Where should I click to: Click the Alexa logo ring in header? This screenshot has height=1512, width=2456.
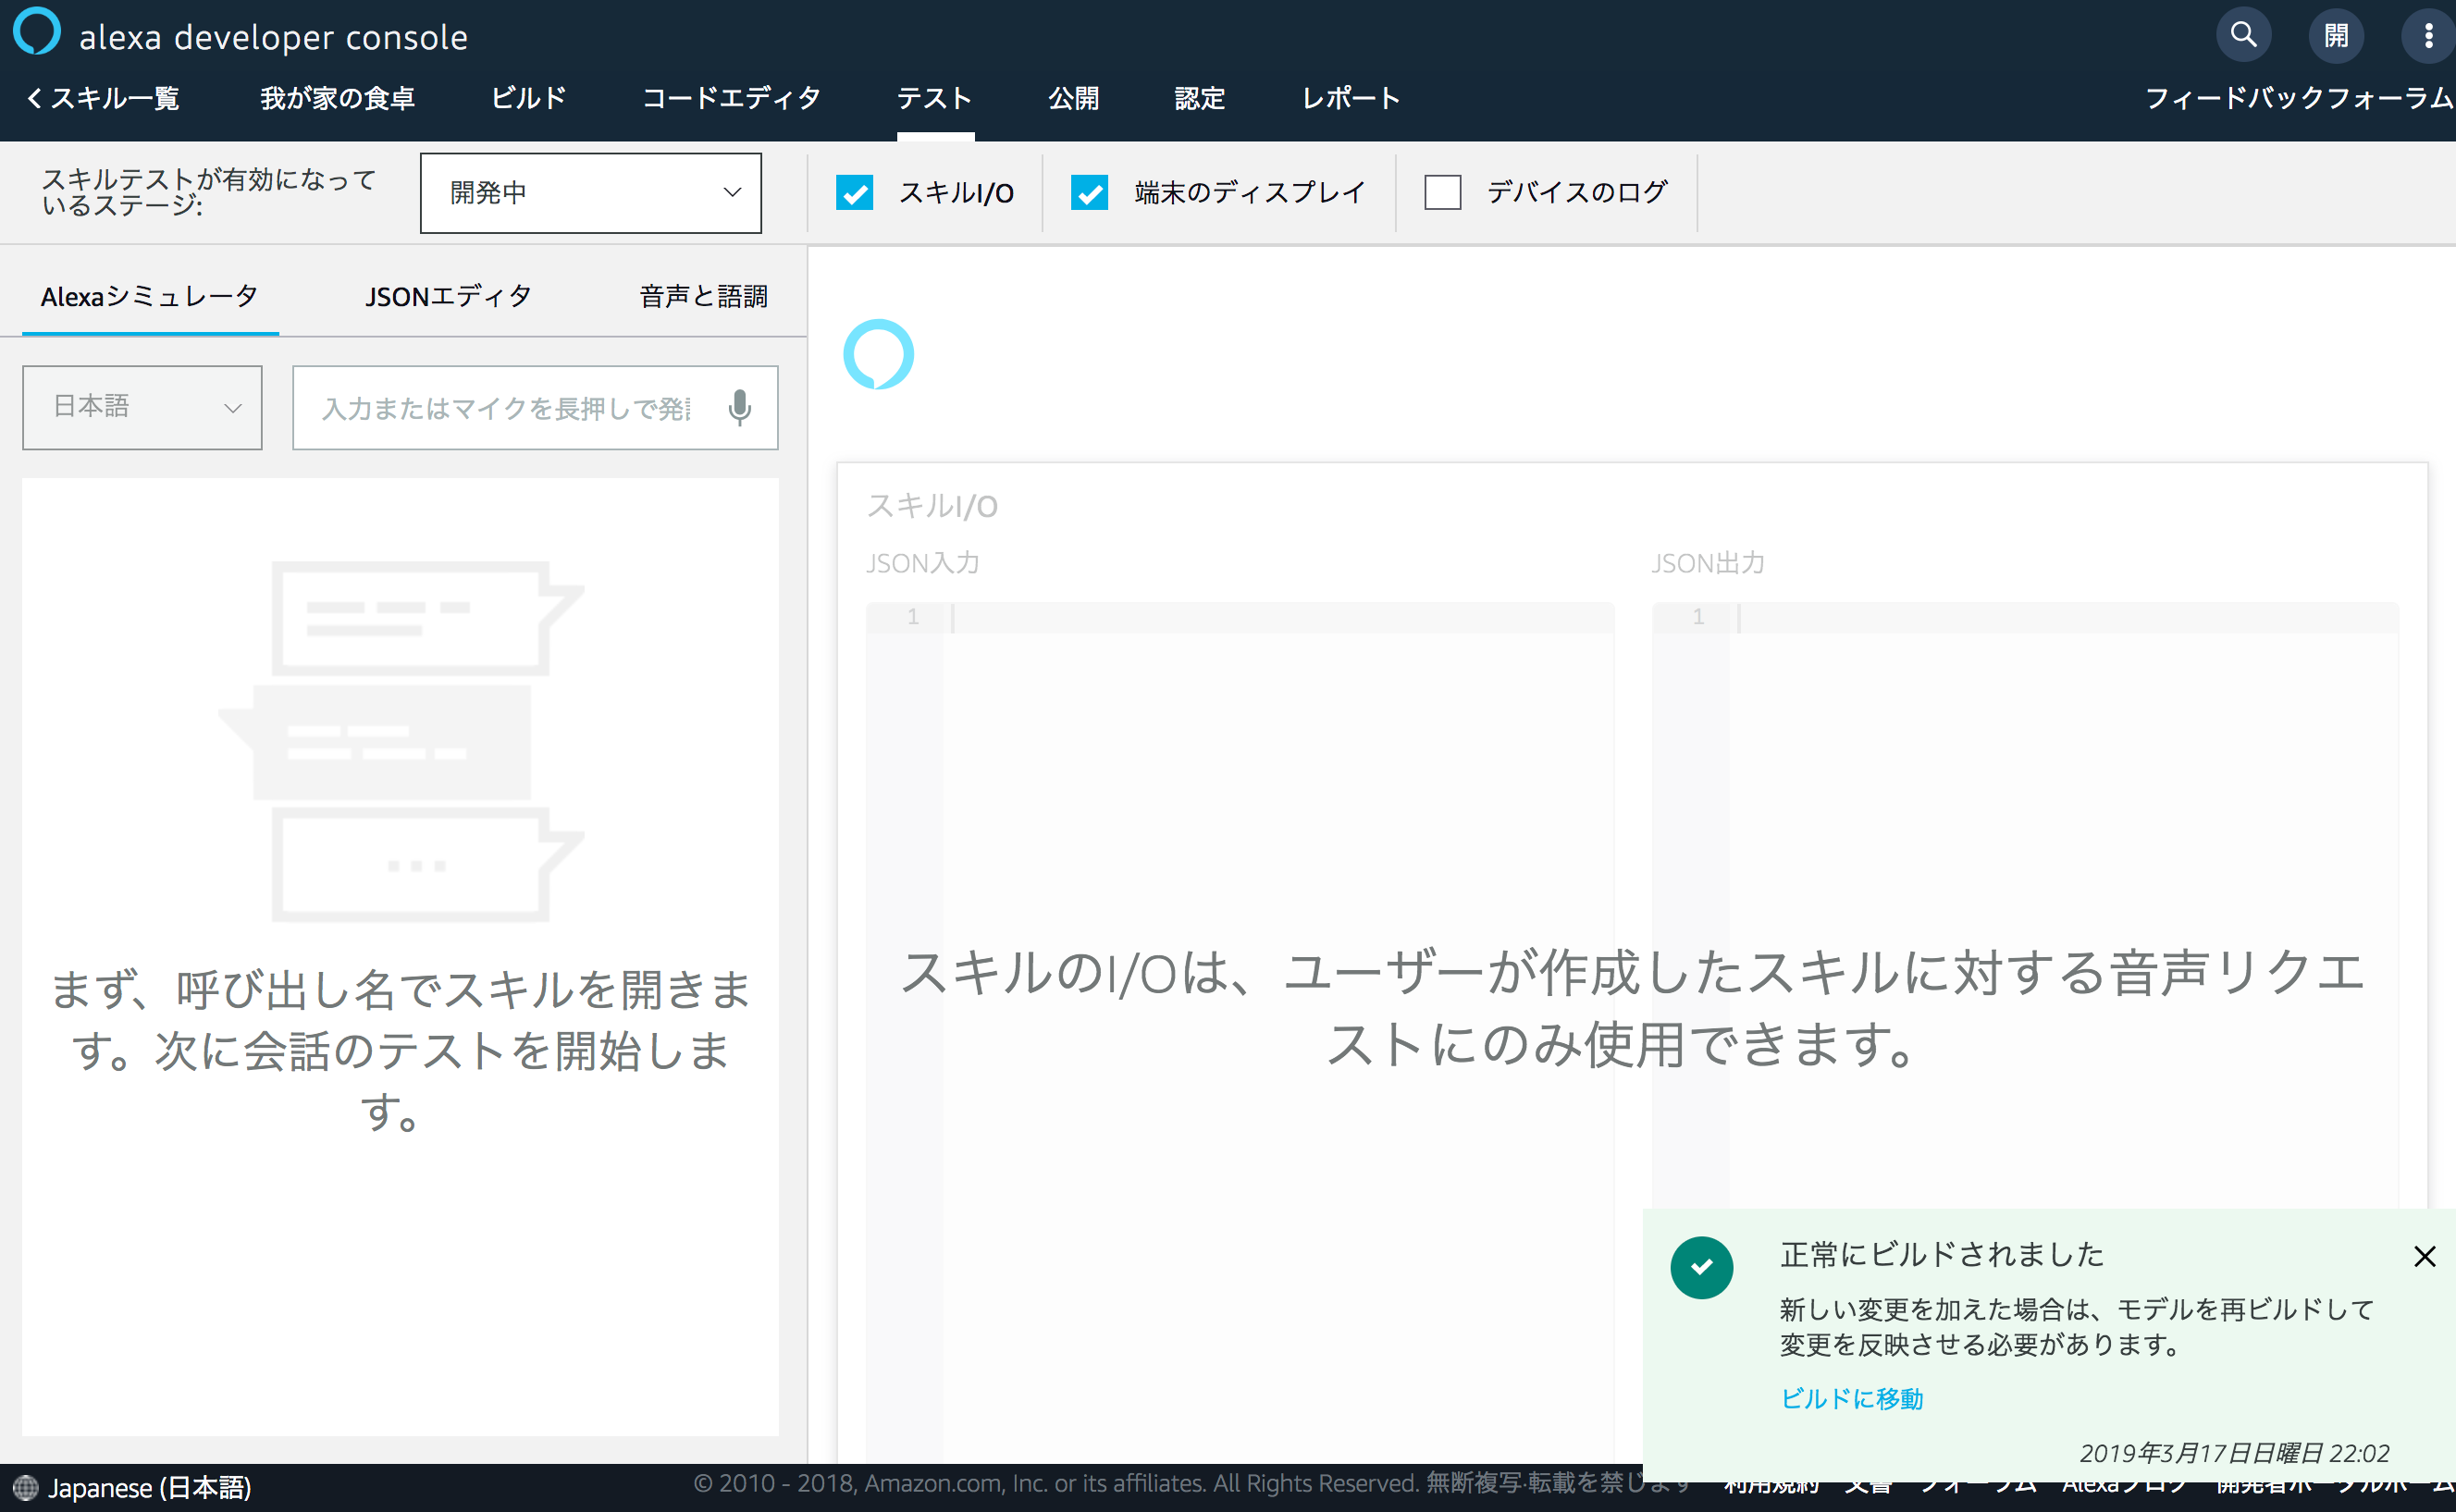[37, 30]
